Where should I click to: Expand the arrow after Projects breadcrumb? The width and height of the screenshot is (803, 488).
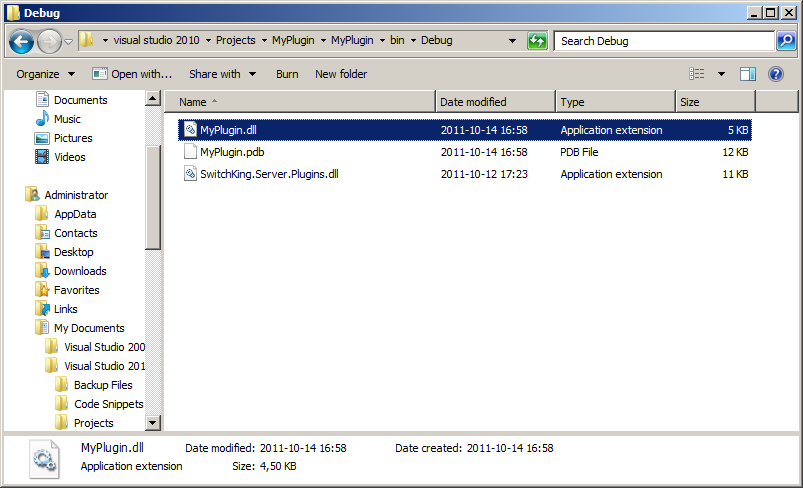click(x=264, y=40)
